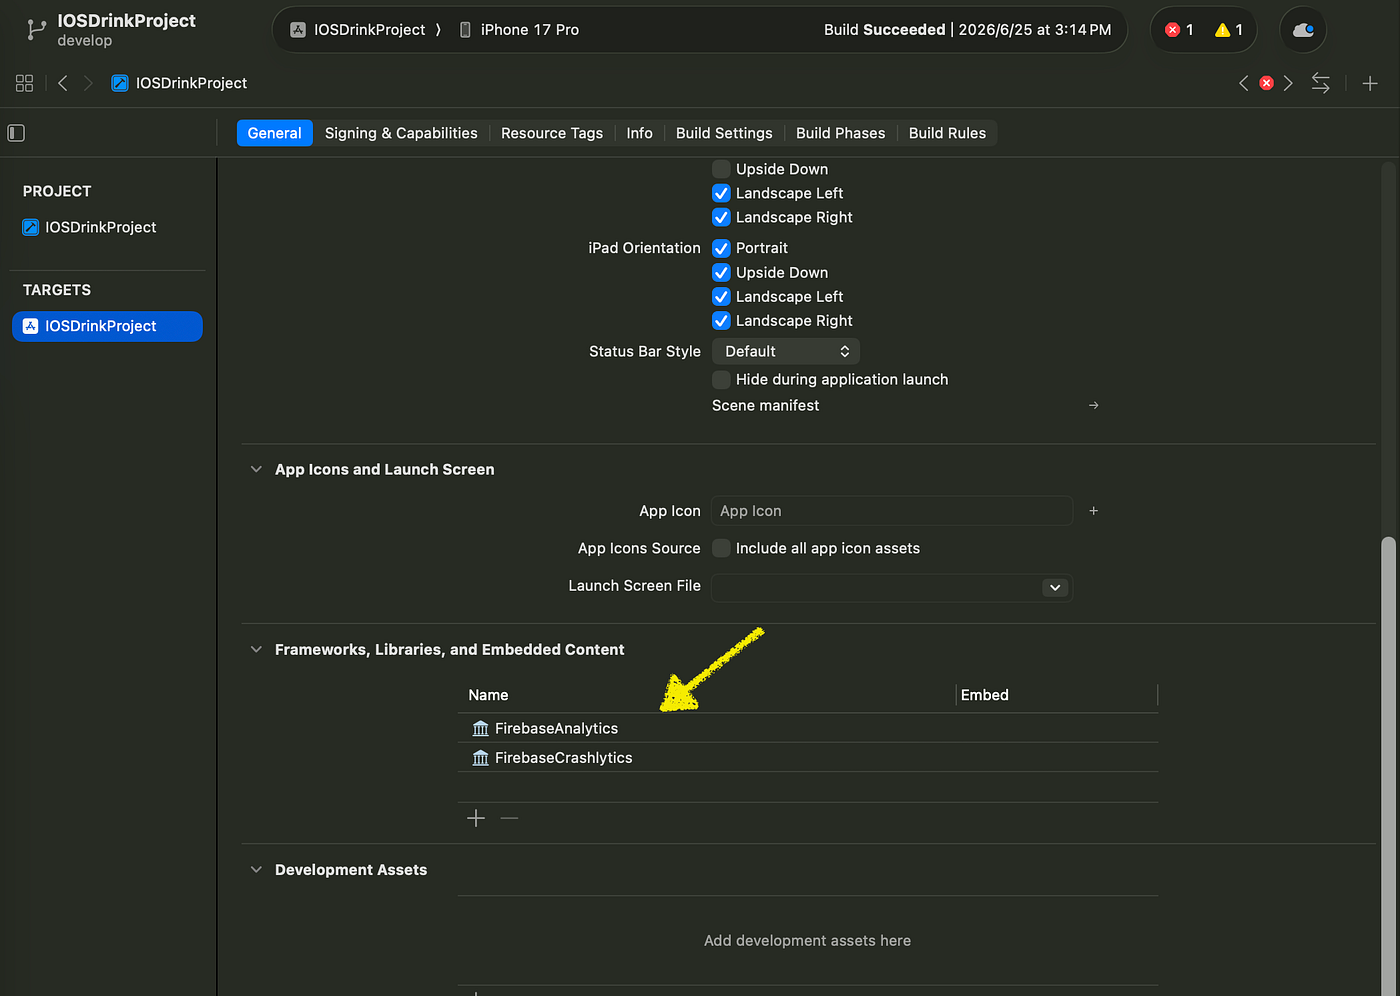Screen dimensions: 1400x996
Task: Go to next issue arrow
Action: 1288,83
